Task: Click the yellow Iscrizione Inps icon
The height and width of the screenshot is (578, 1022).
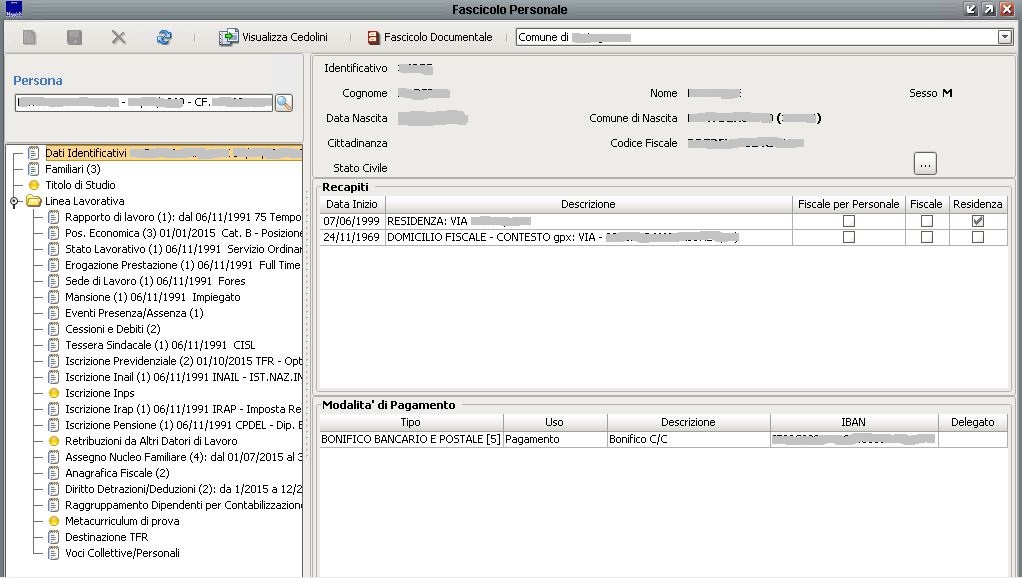Action: pyautogui.click(x=53, y=393)
